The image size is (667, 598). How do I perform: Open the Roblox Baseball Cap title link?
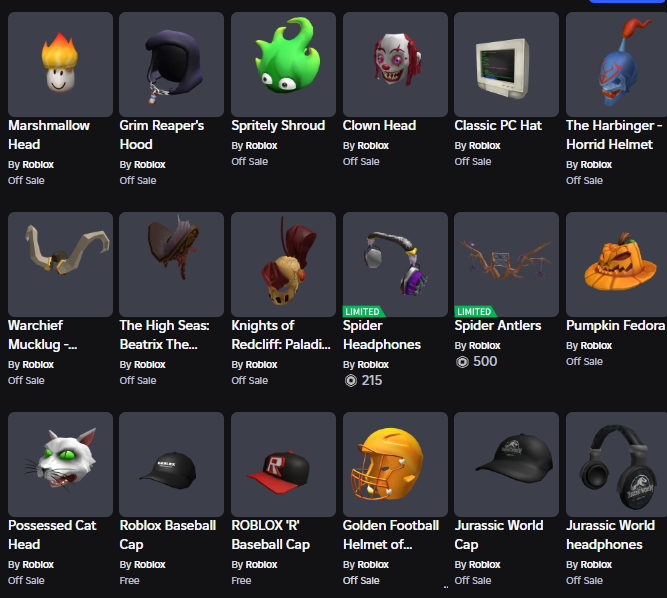(168, 535)
